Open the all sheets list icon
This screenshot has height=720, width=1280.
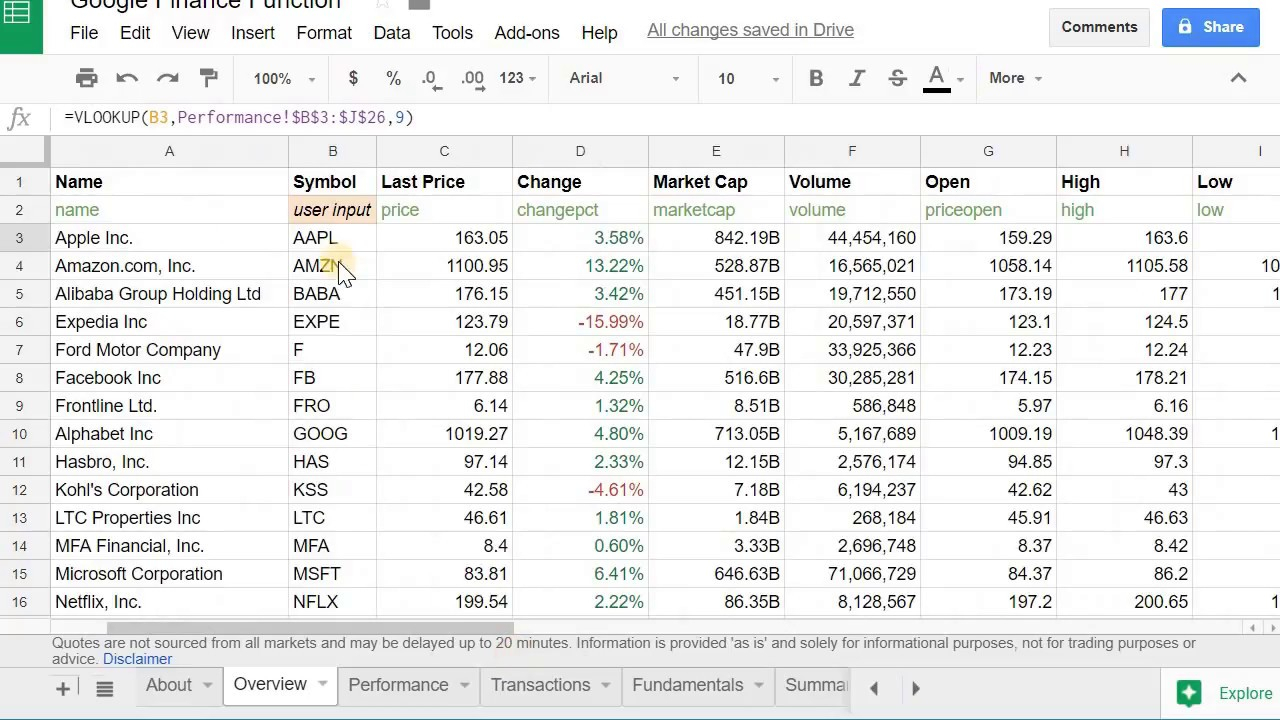click(104, 688)
